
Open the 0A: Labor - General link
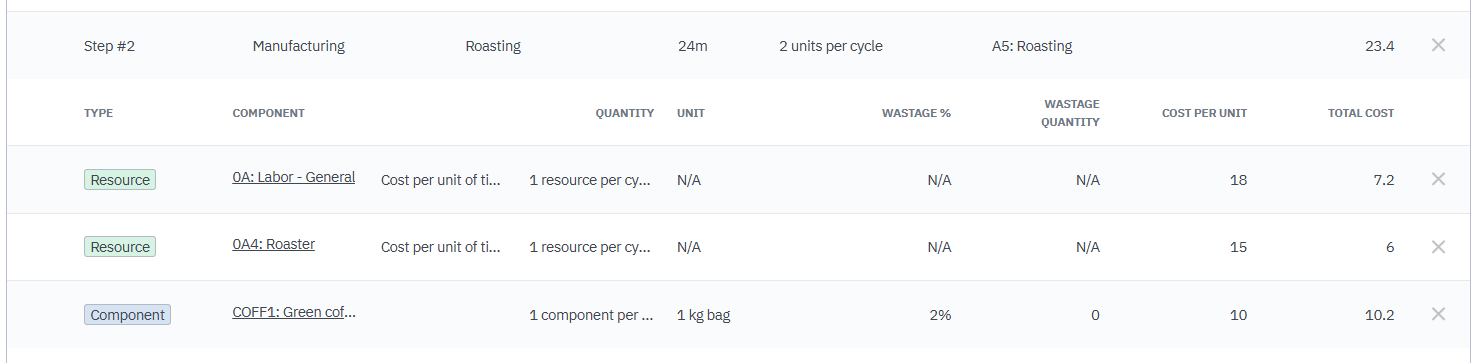pyautogui.click(x=294, y=178)
